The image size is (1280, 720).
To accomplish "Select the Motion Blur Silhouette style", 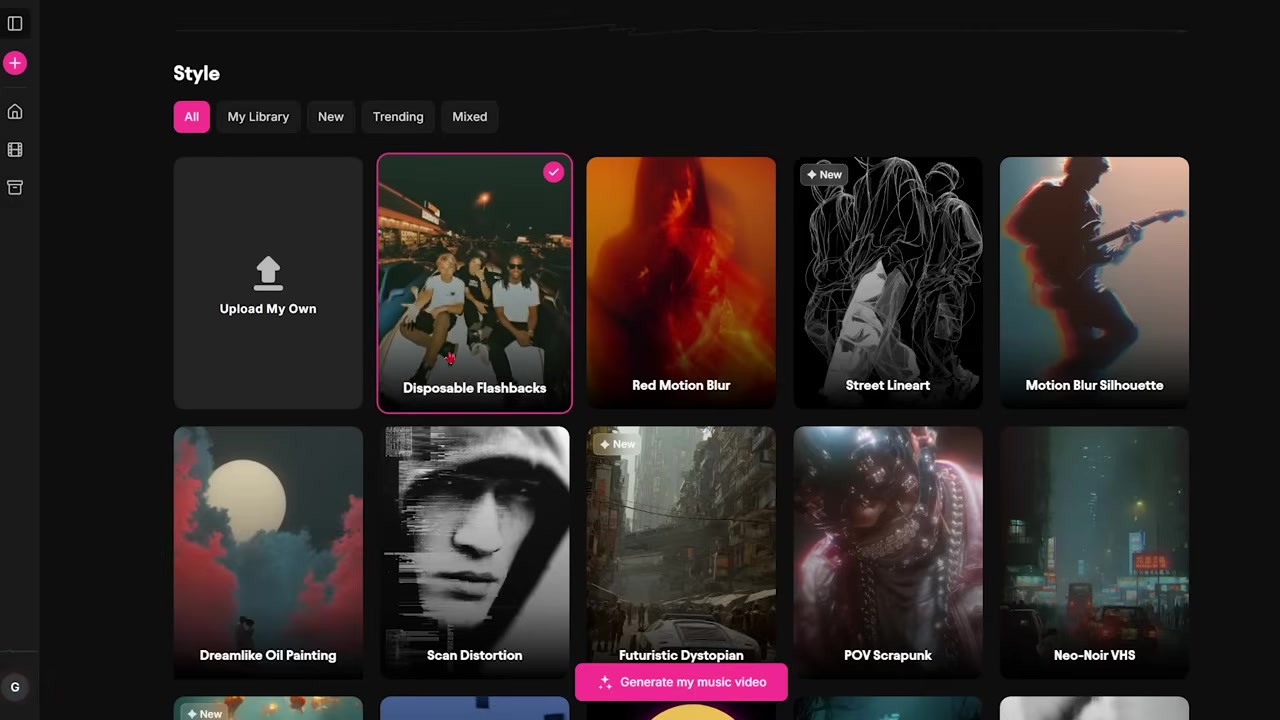I will coord(1094,283).
